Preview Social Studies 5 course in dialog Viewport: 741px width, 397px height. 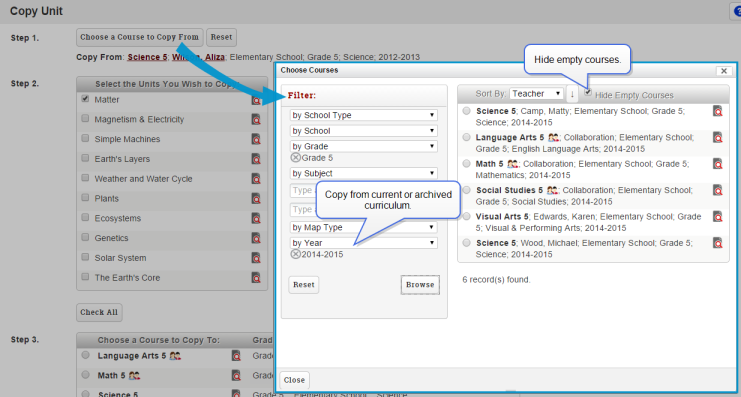pos(718,190)
